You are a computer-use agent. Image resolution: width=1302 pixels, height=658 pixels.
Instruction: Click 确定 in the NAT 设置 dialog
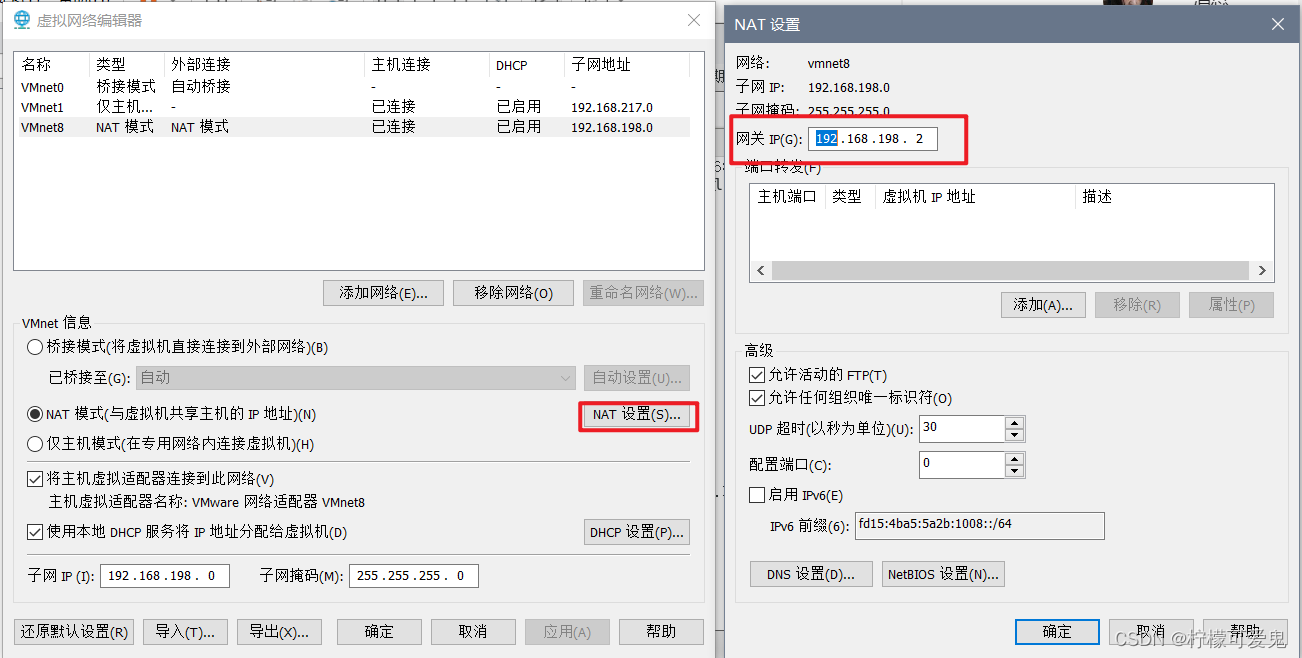pos(1057,631)
